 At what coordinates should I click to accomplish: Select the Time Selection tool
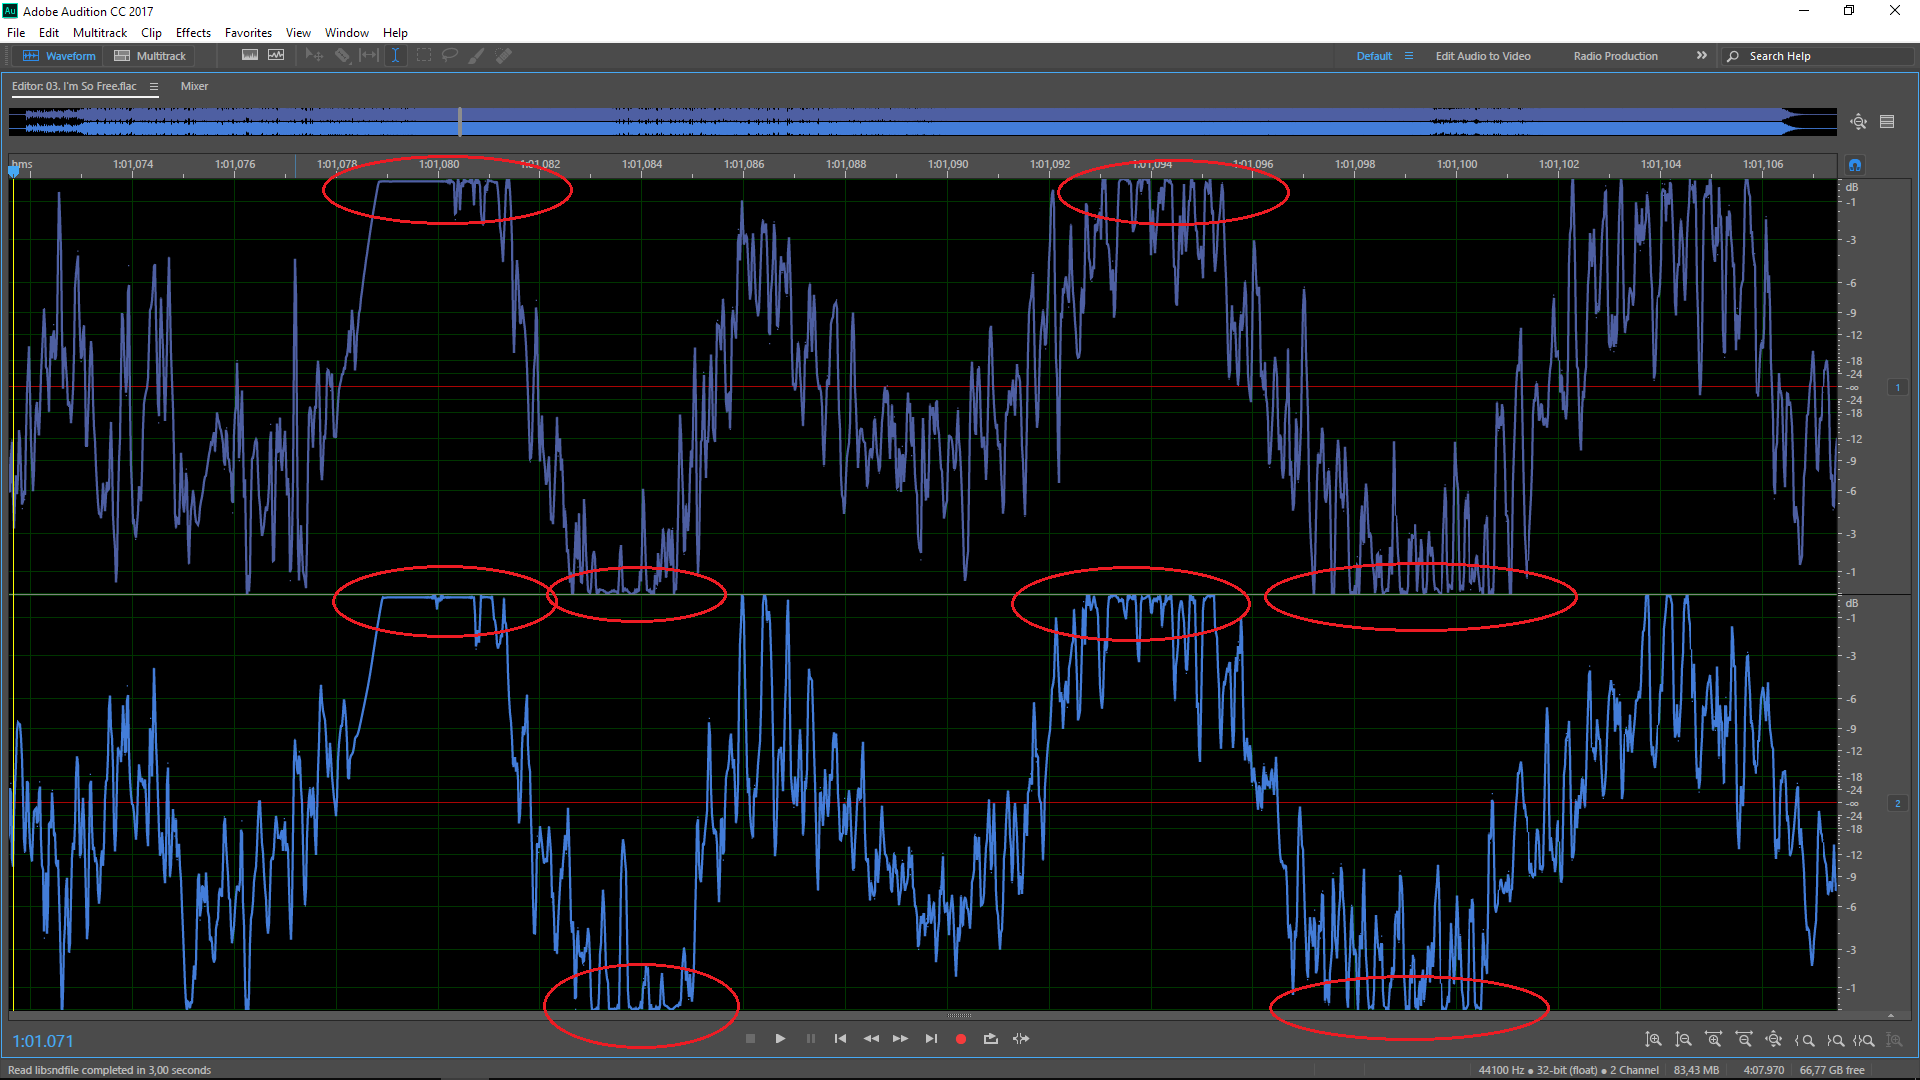[395, 56]
